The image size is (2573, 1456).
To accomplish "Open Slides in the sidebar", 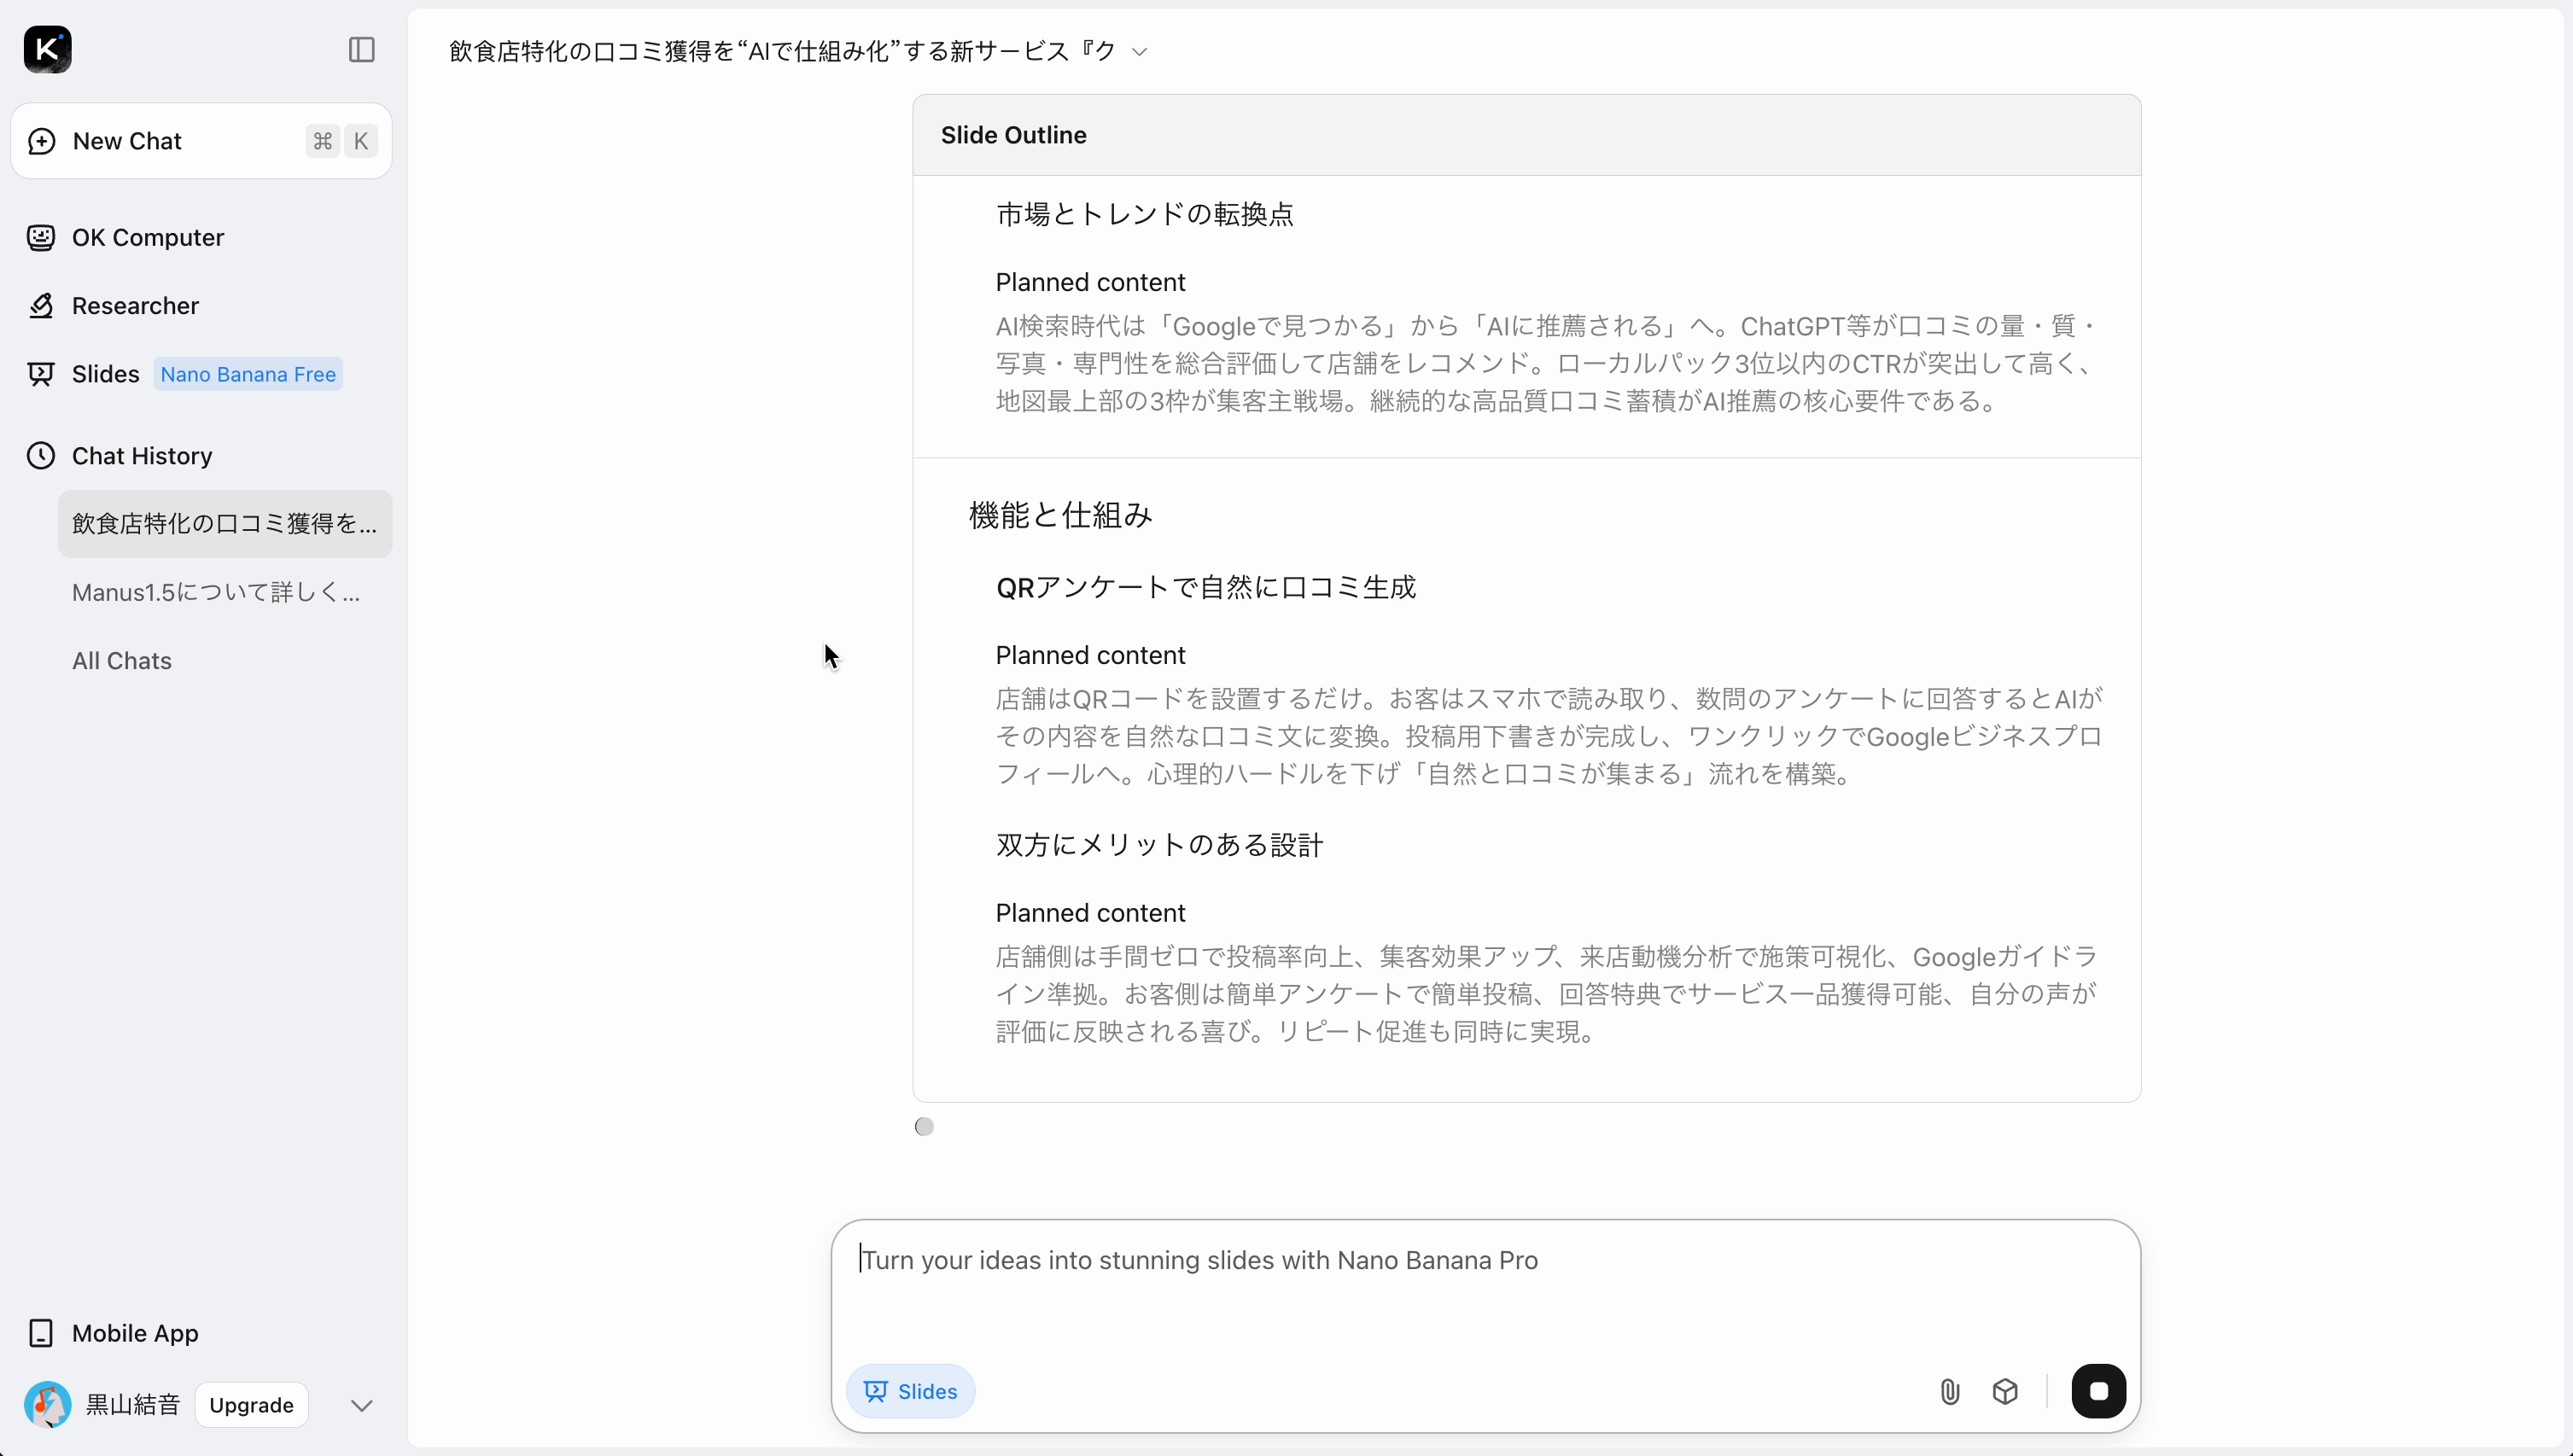I will (x=104, y=374).
